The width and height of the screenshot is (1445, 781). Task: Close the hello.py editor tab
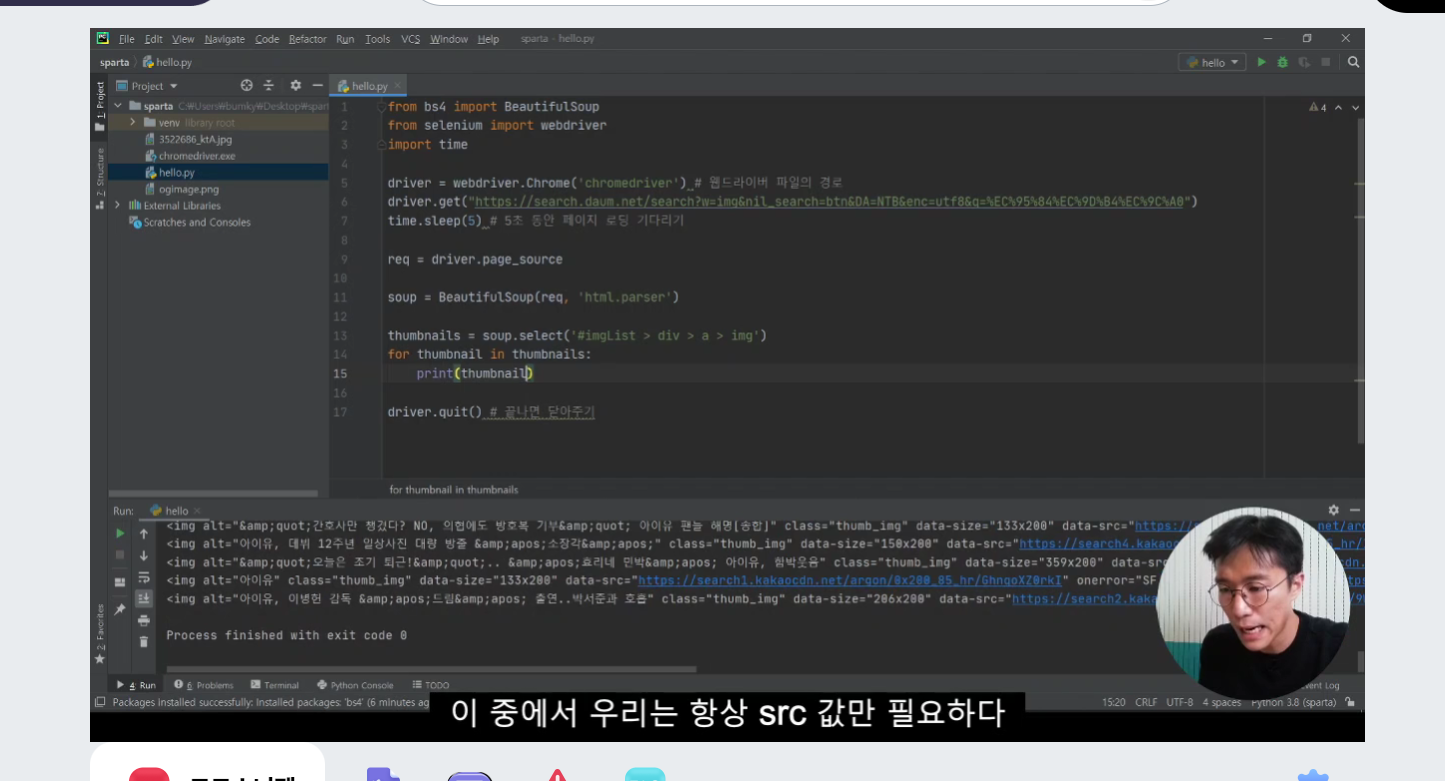(x=398, y=86)
